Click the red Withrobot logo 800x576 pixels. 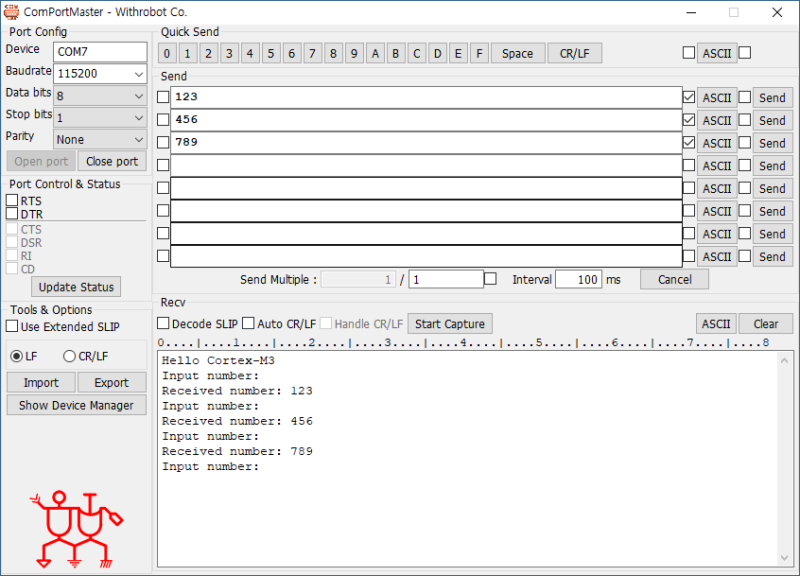point(77,530)
